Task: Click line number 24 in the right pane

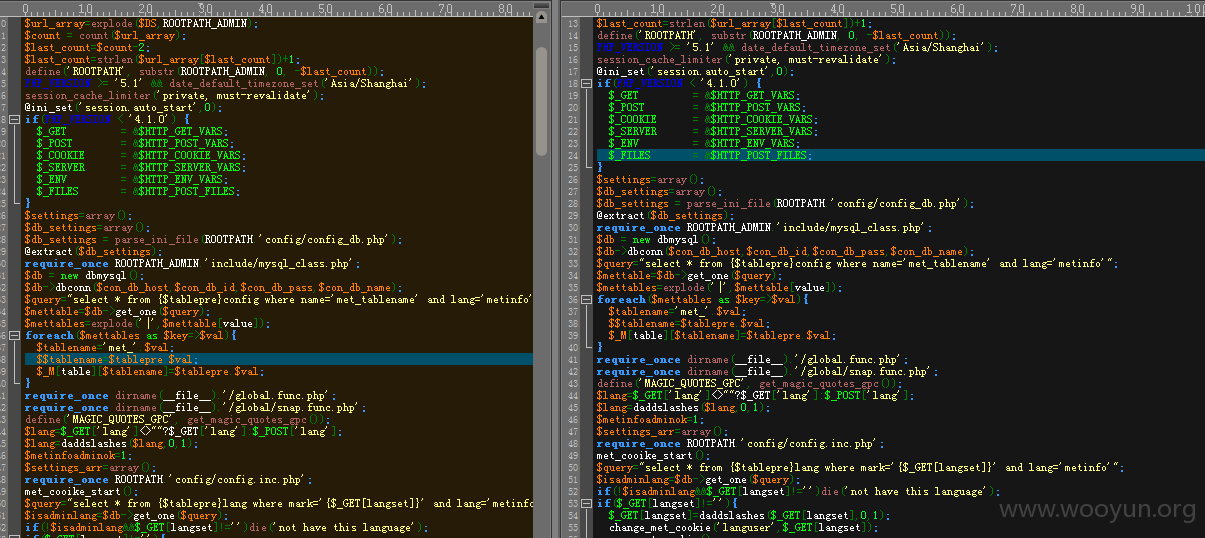Action: [573, 155]
